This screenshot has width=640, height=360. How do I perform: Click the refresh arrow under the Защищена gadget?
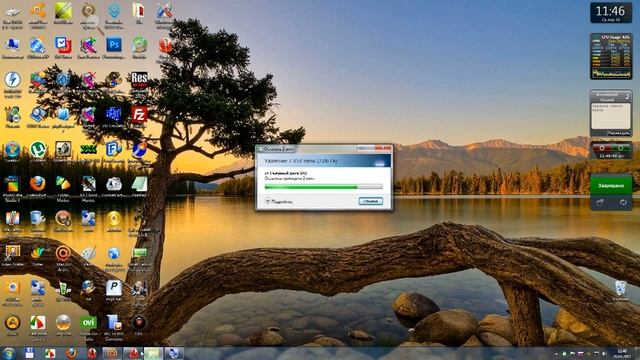623,202
